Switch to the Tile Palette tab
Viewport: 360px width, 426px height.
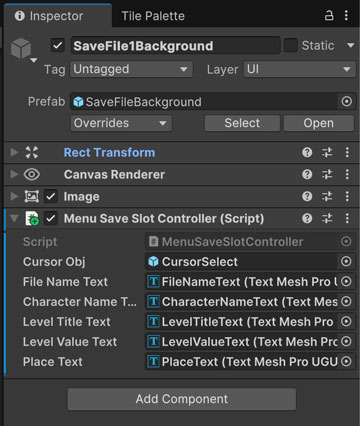153,16
